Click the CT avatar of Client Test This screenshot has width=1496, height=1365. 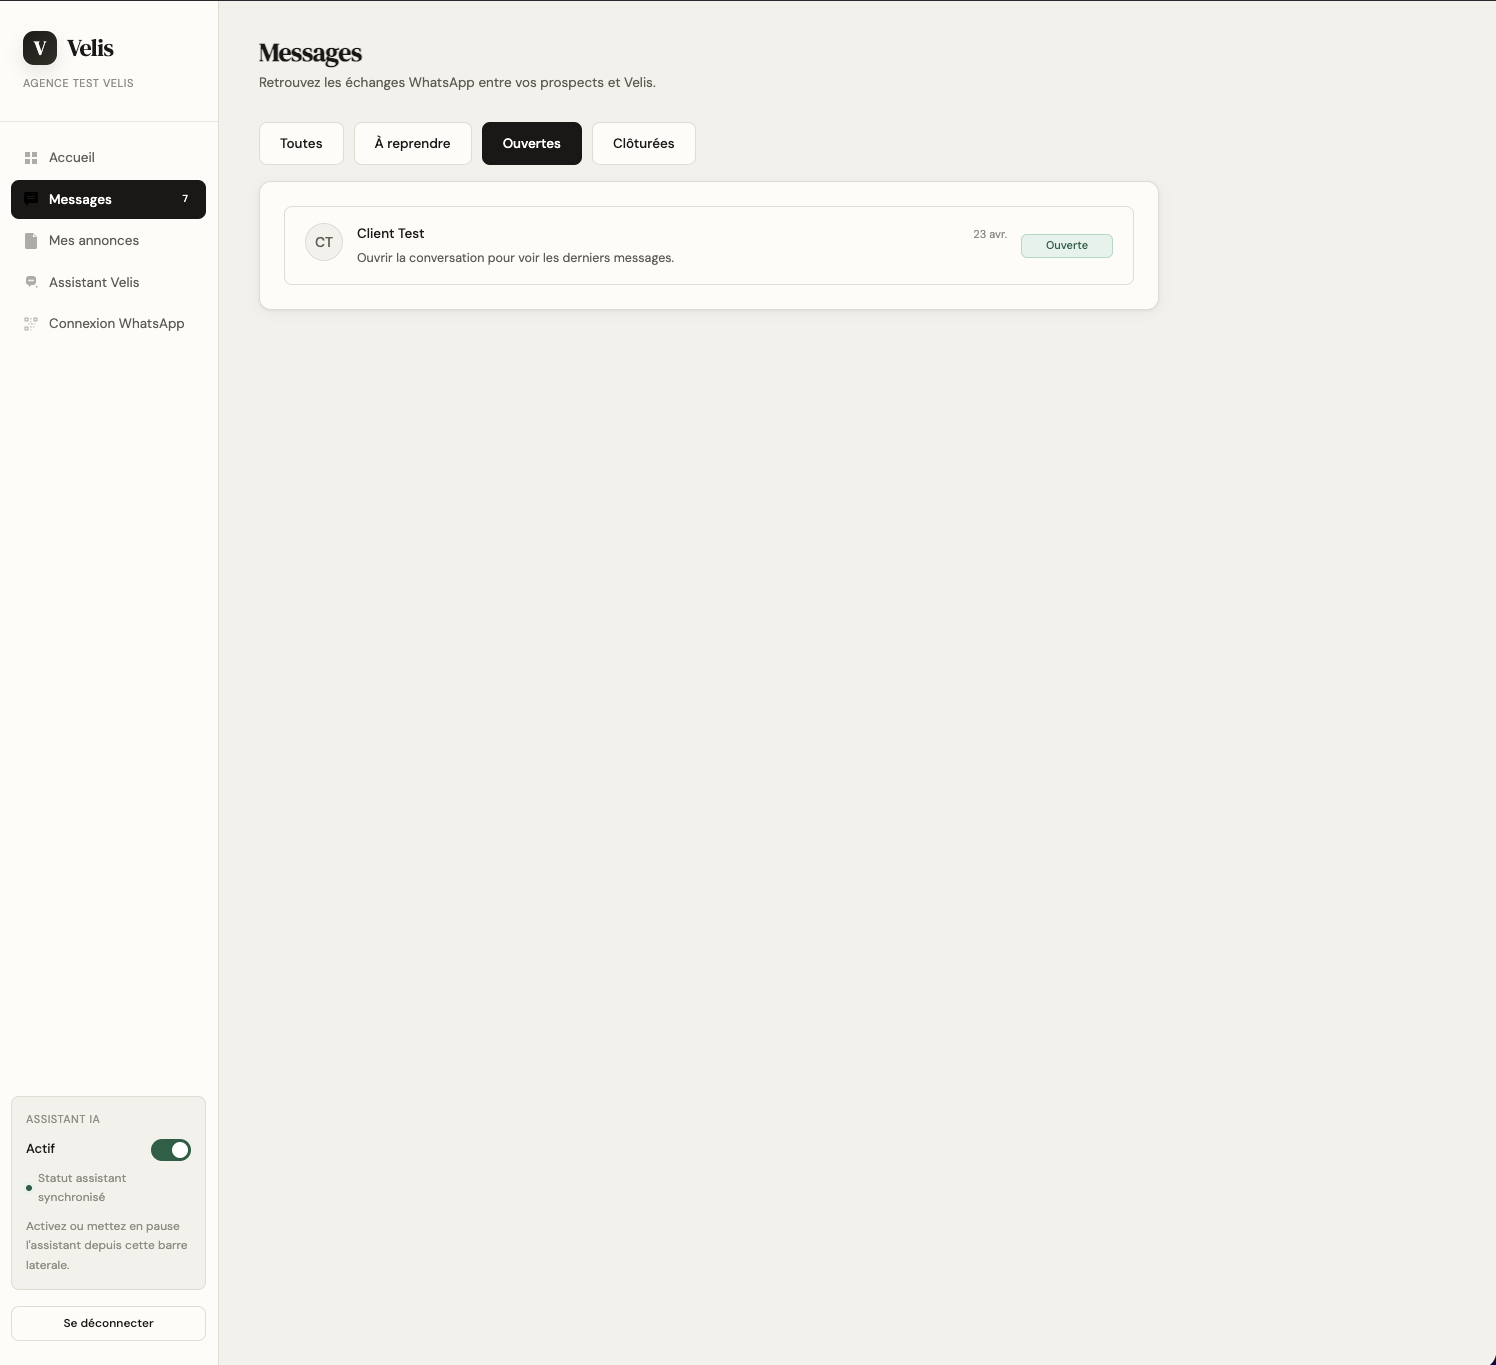coord(324,242)
